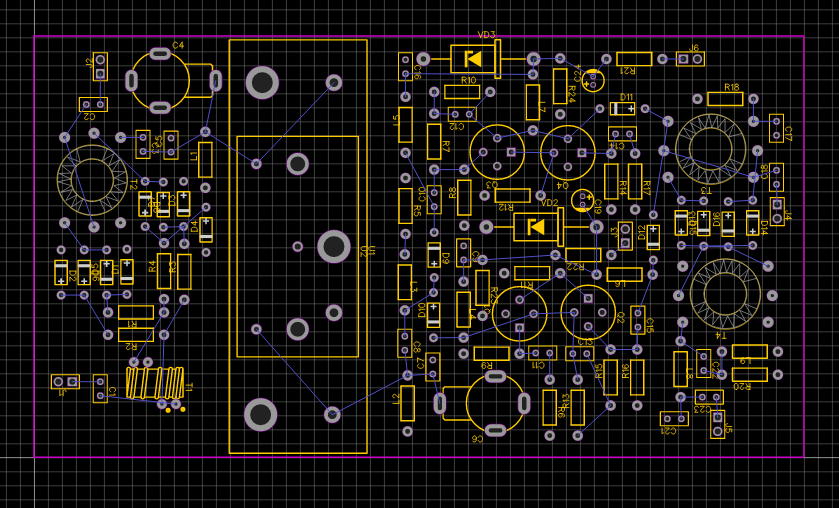Select the T3 toroid transformer
The width and height of the screenshot is (839, 508).
[710, 149]
